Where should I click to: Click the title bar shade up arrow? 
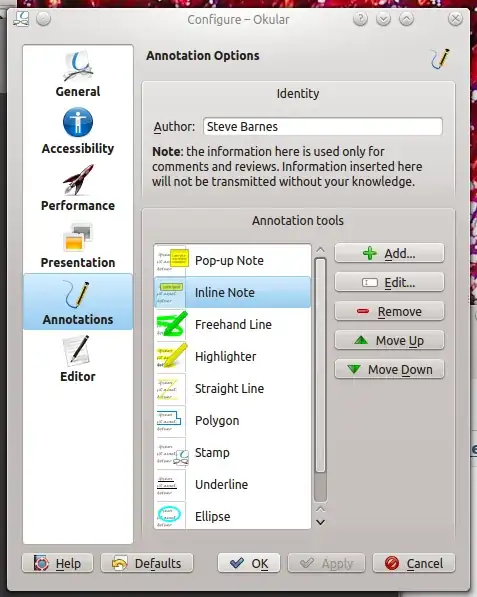pyautogui.click(x=406, y=19)
